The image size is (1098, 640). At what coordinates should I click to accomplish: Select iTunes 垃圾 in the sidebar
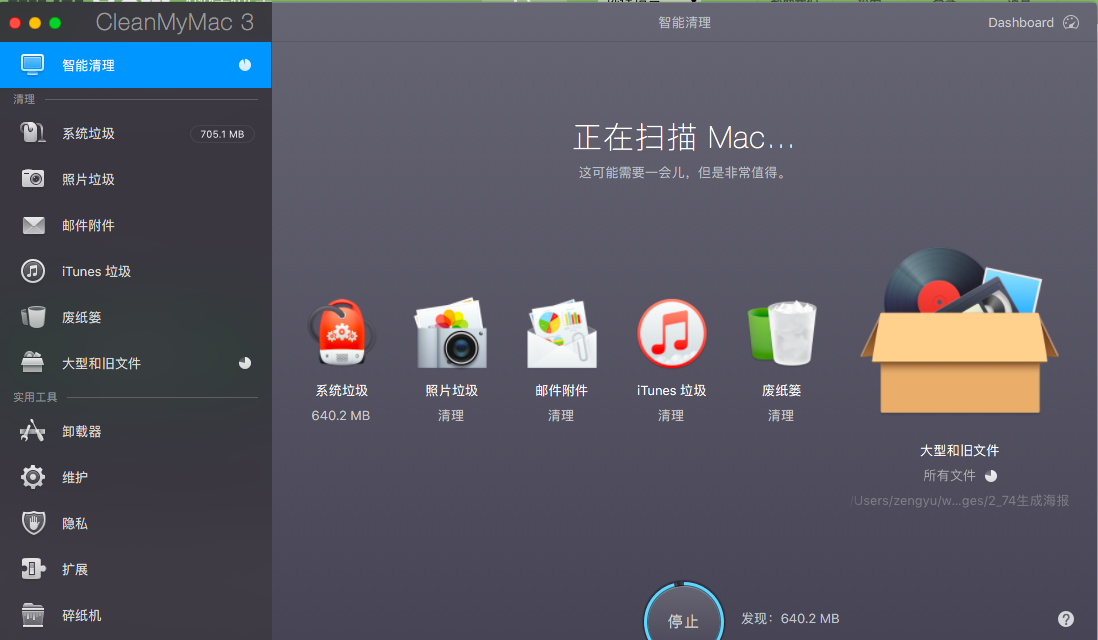(x=135, y=271)
